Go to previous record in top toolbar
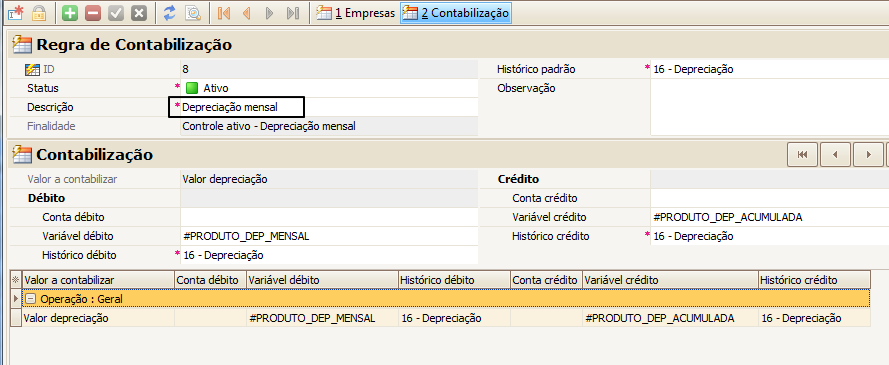This screenshot has width=889, height=365. [247, 12]
